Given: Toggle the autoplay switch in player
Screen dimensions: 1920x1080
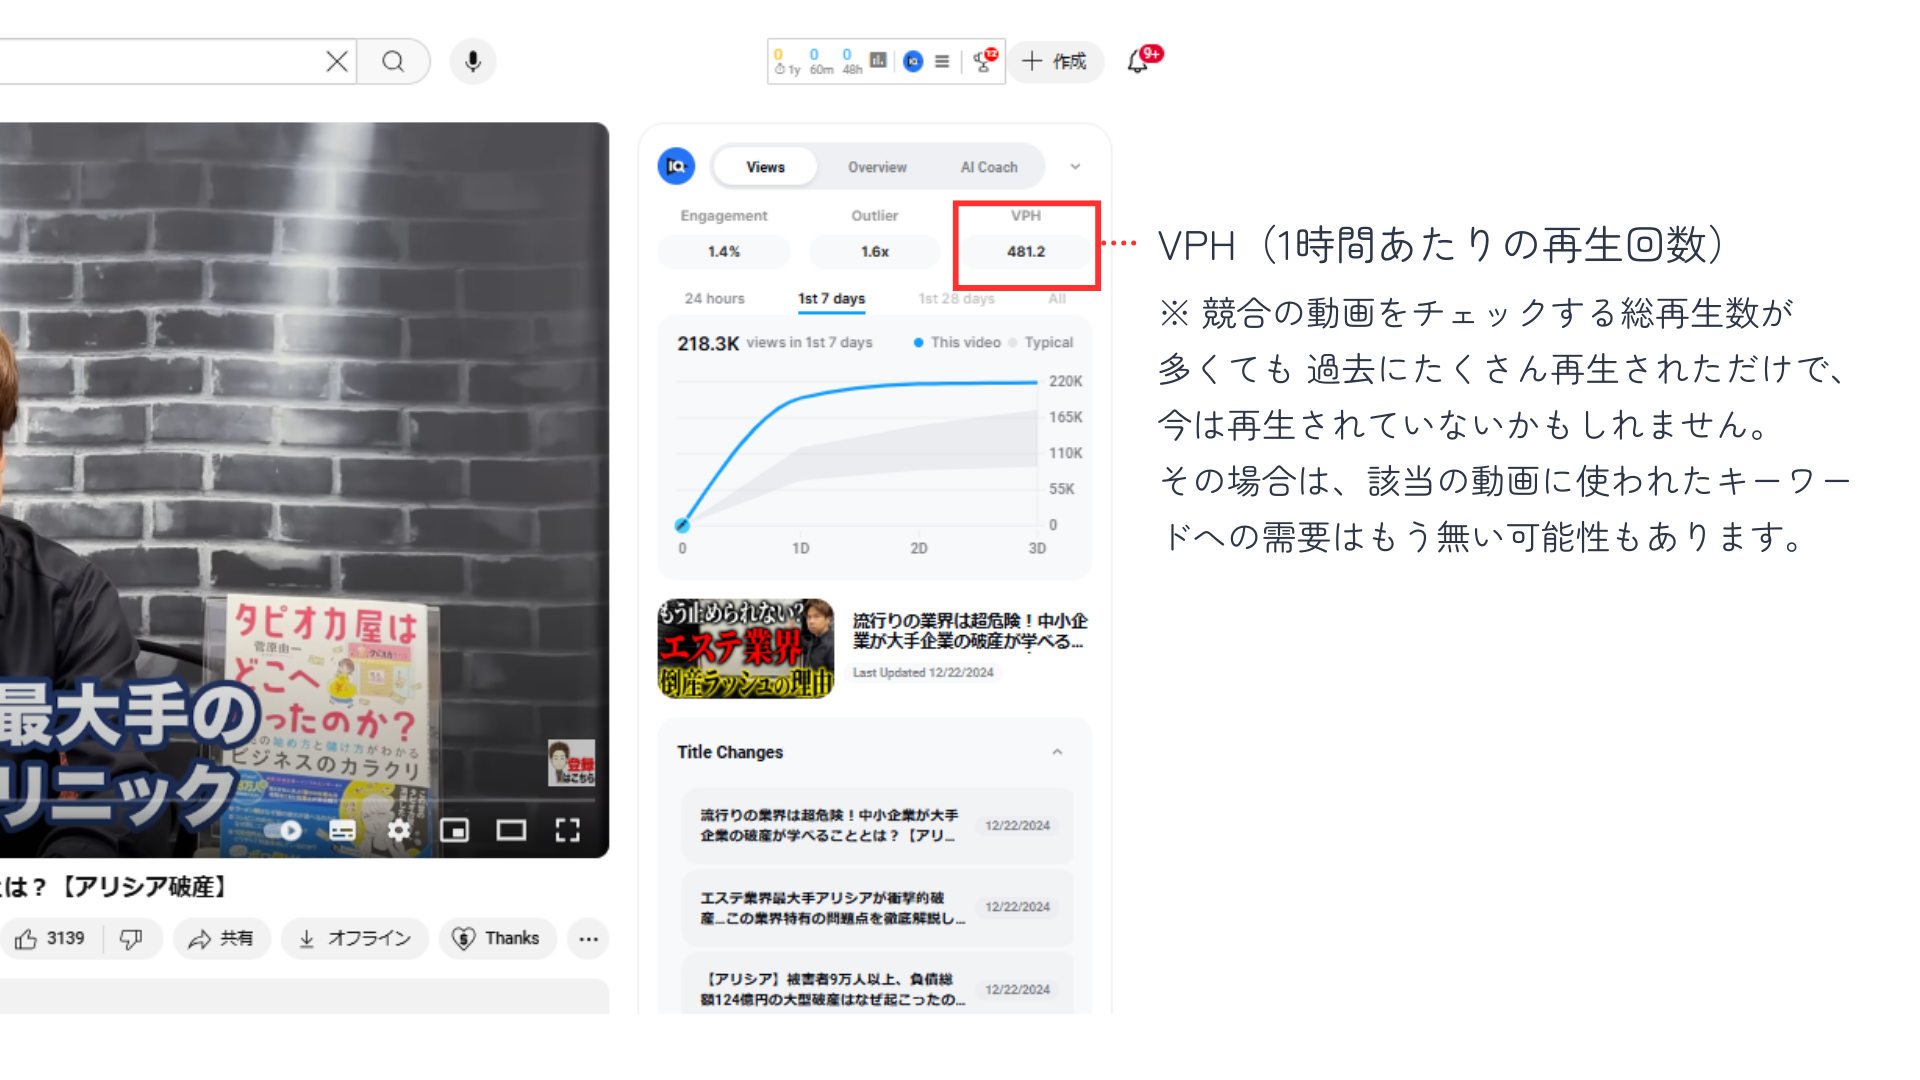Looking at the screenshot, I should 283,830.
